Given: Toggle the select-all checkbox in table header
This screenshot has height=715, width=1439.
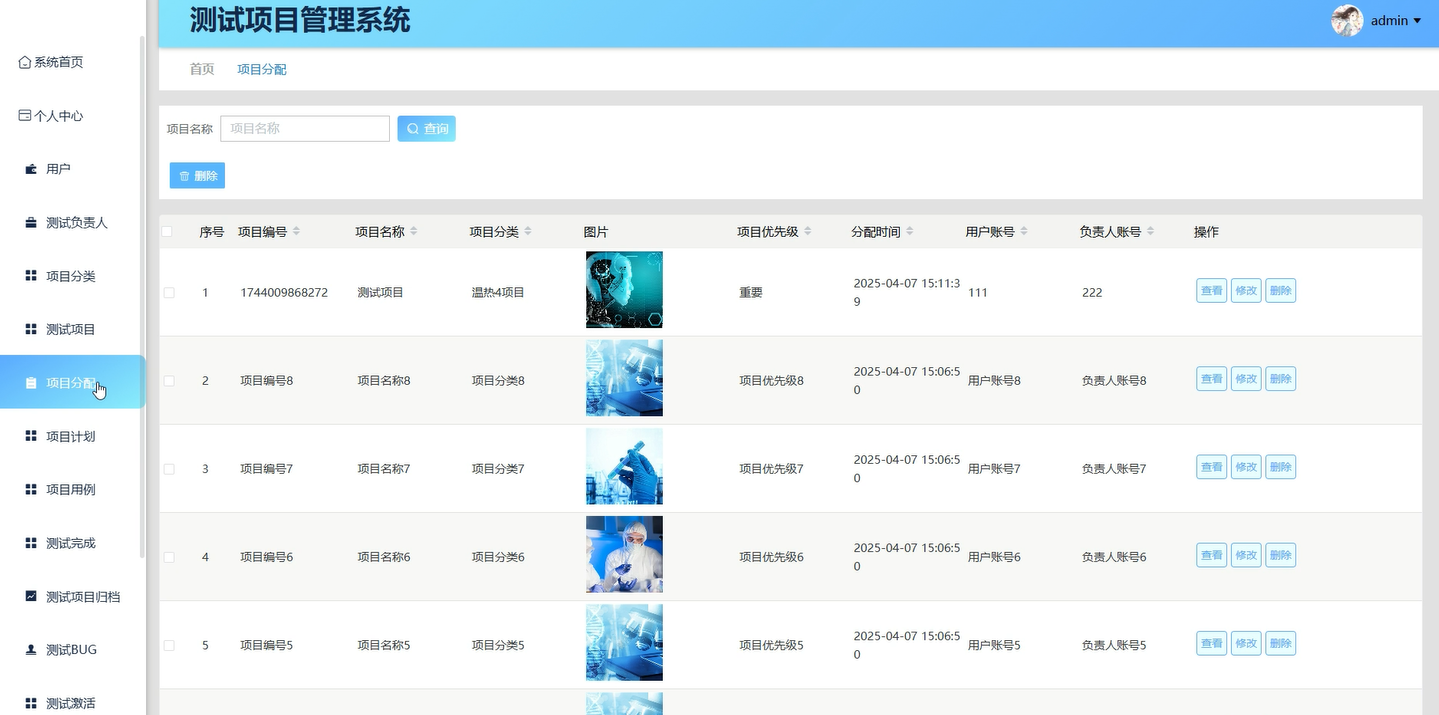Looking at the screenshot, I should pyautogui.click(x=168, y=231).
